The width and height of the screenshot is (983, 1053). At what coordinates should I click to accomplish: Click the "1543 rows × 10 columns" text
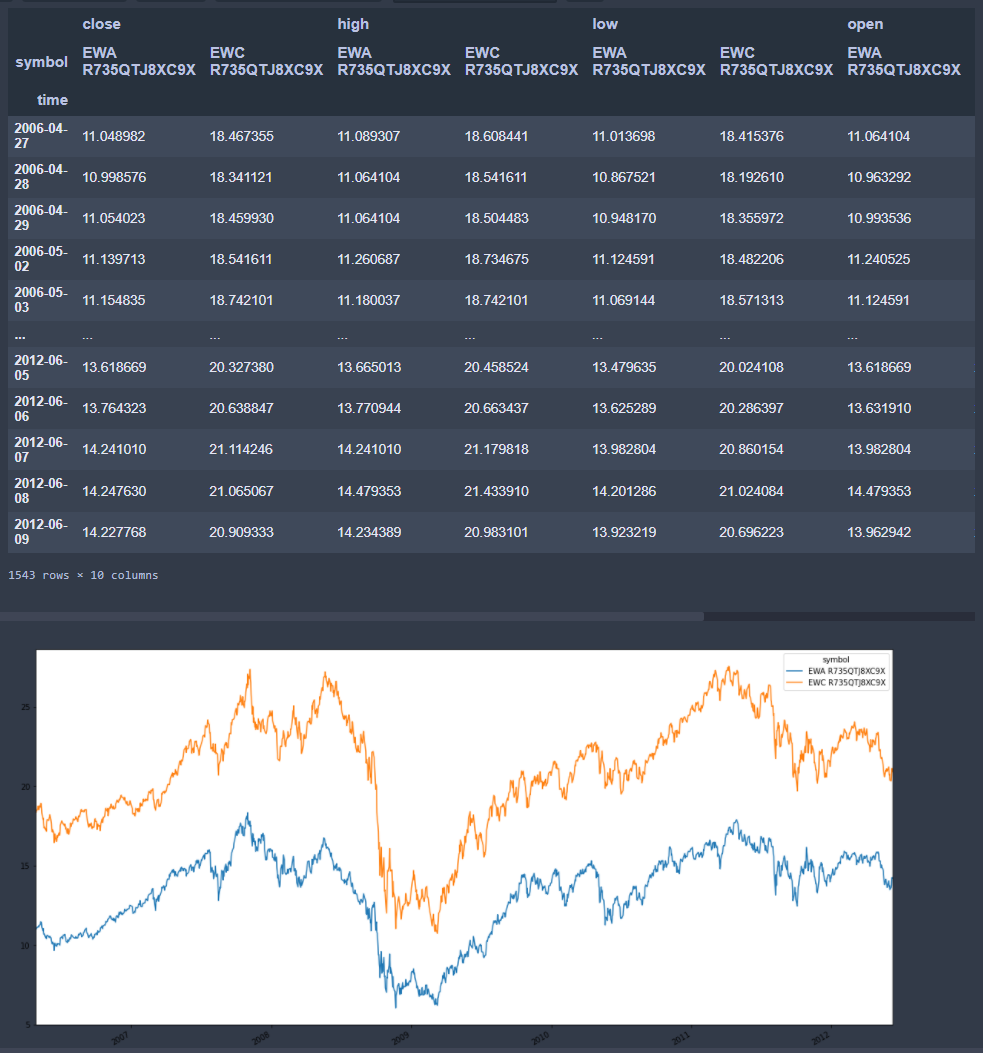(x=82, y=574)
